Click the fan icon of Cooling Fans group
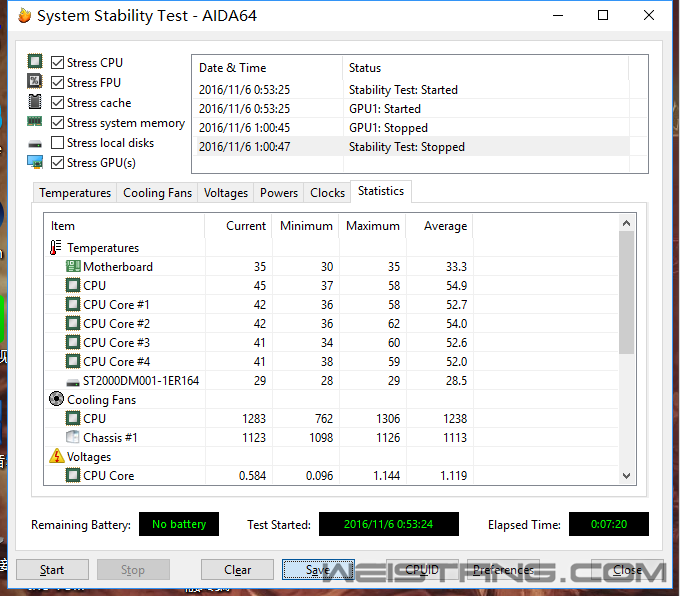Viewport: 680px width, 596px height. 56,399
